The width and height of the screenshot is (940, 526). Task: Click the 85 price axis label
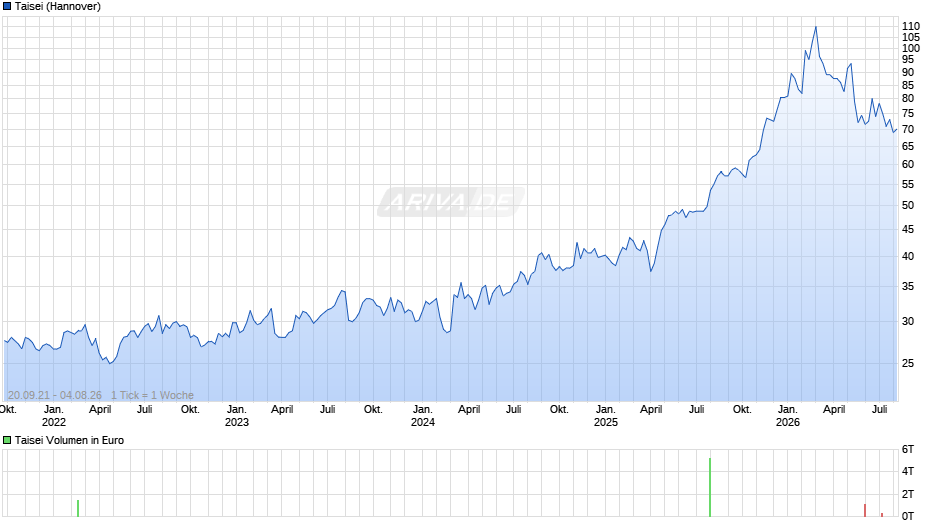[x=908, y=86]
